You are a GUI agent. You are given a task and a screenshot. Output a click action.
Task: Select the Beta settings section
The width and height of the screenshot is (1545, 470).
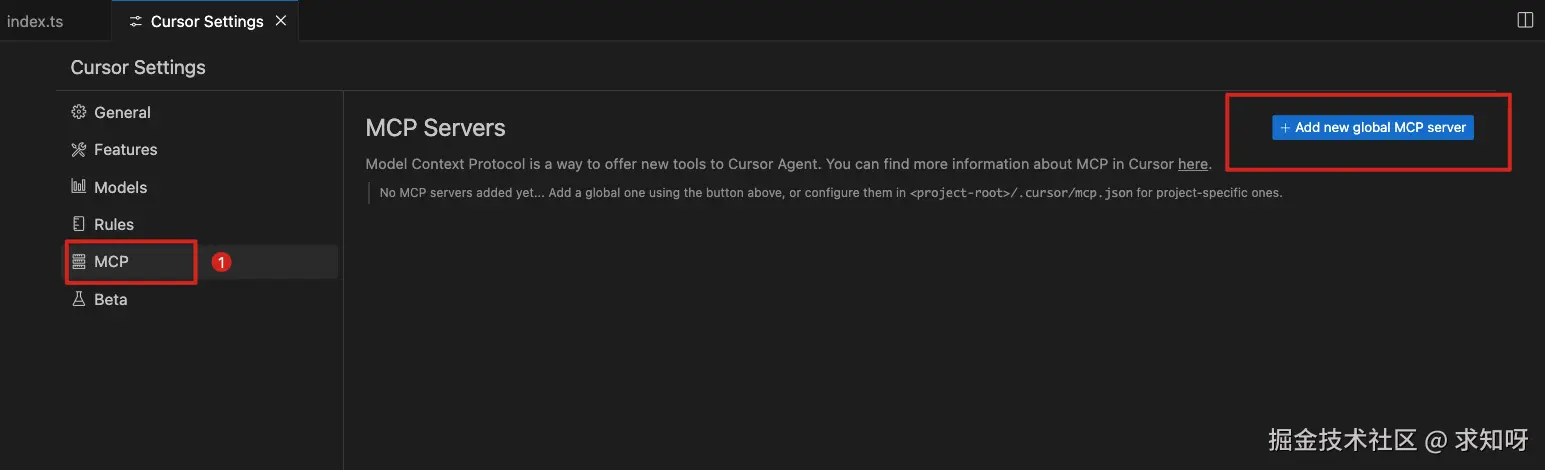tap(110, 299)
